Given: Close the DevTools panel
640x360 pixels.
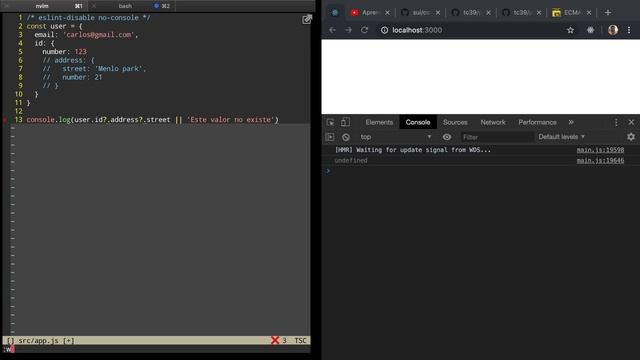Looking at the screenshot, I should 631,122.
